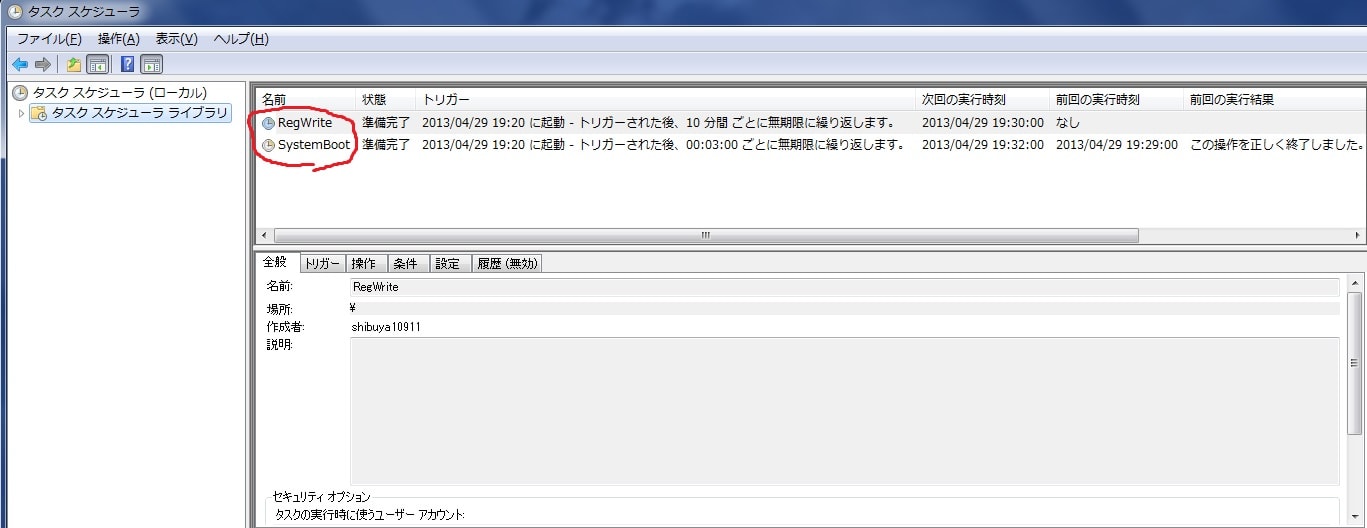Click the SystemBoot trigger text repeating every 00:03:00

tap(664, 145)
